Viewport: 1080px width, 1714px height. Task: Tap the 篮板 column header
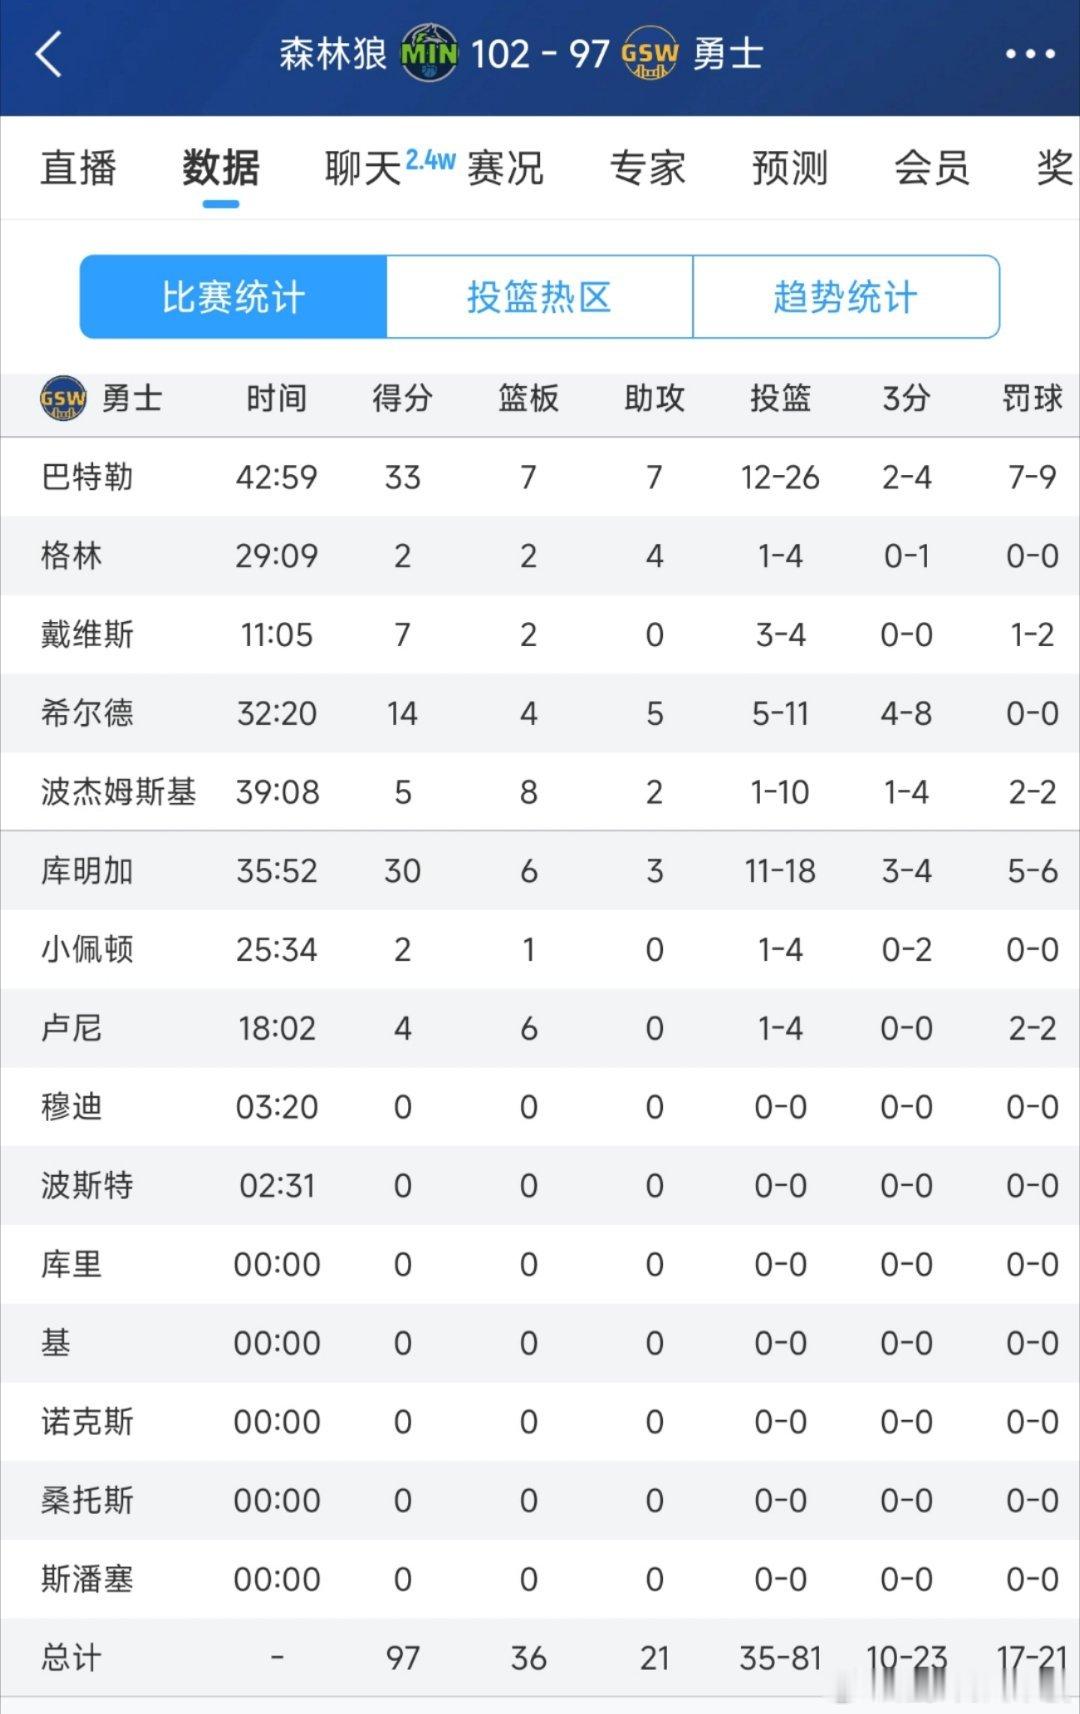click(x=528, y=398)
